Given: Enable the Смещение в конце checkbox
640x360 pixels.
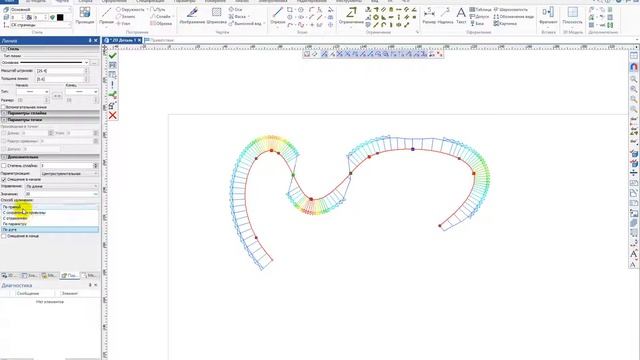Looking at the screenshot, I should 4,236.
